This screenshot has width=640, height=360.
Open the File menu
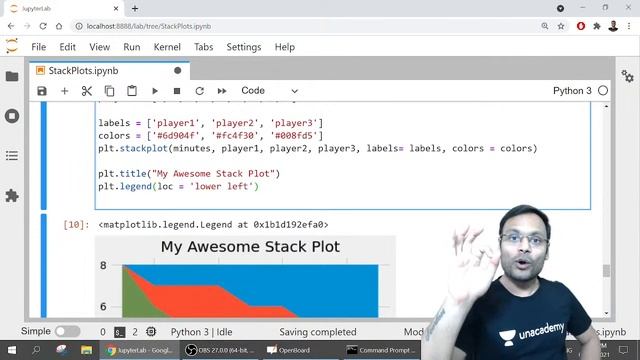click(x=39, y=47)
